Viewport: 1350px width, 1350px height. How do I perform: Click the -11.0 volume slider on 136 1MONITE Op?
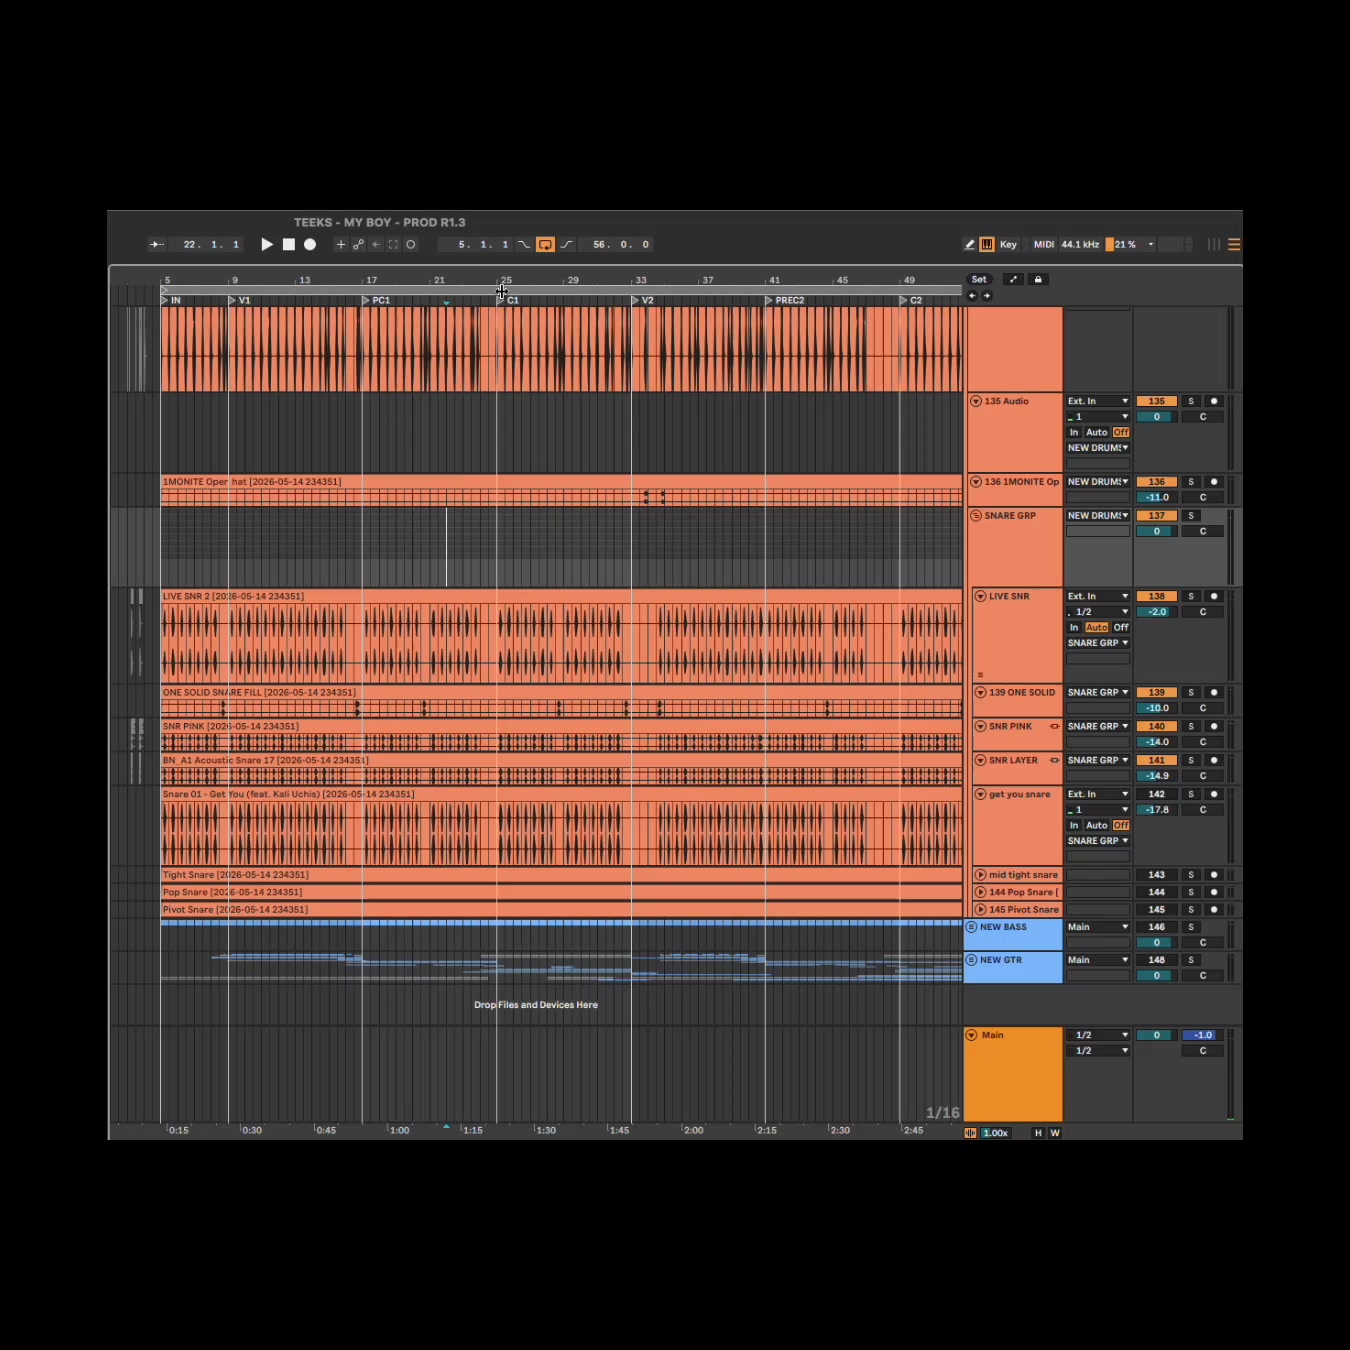1157,497
